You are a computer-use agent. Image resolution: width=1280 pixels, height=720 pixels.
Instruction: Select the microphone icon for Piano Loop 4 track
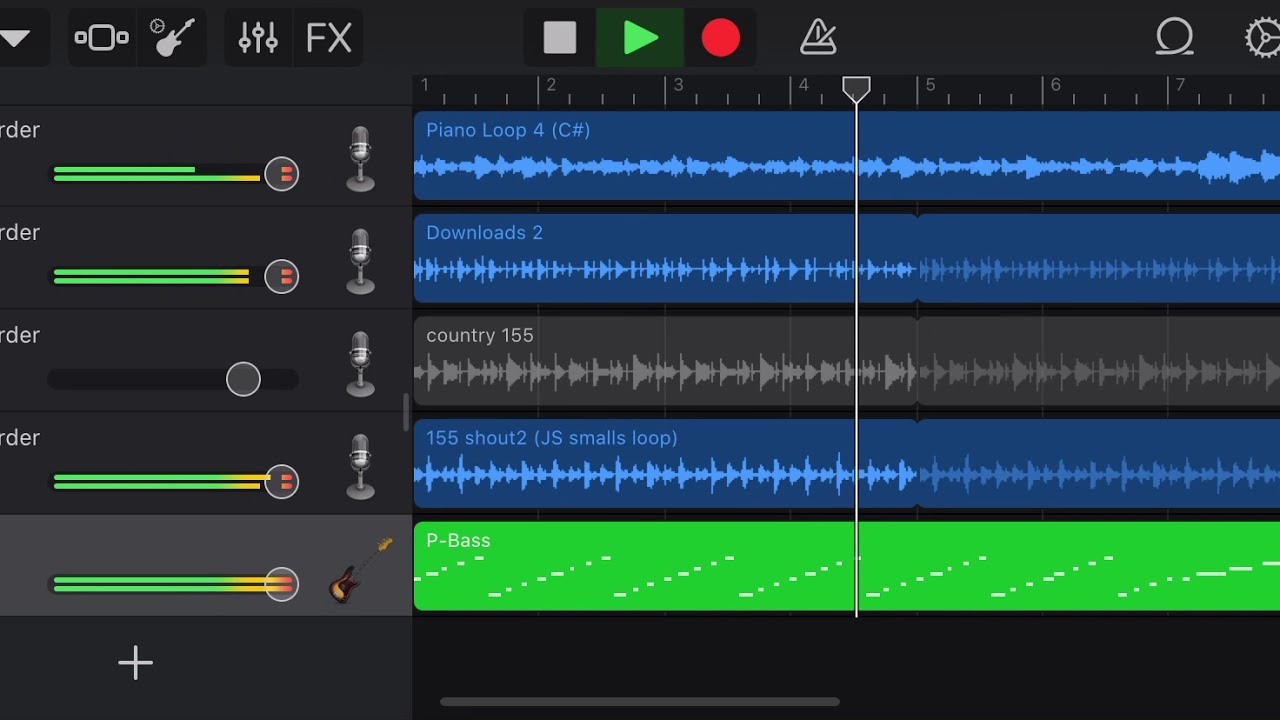click(x=361, y=158)
